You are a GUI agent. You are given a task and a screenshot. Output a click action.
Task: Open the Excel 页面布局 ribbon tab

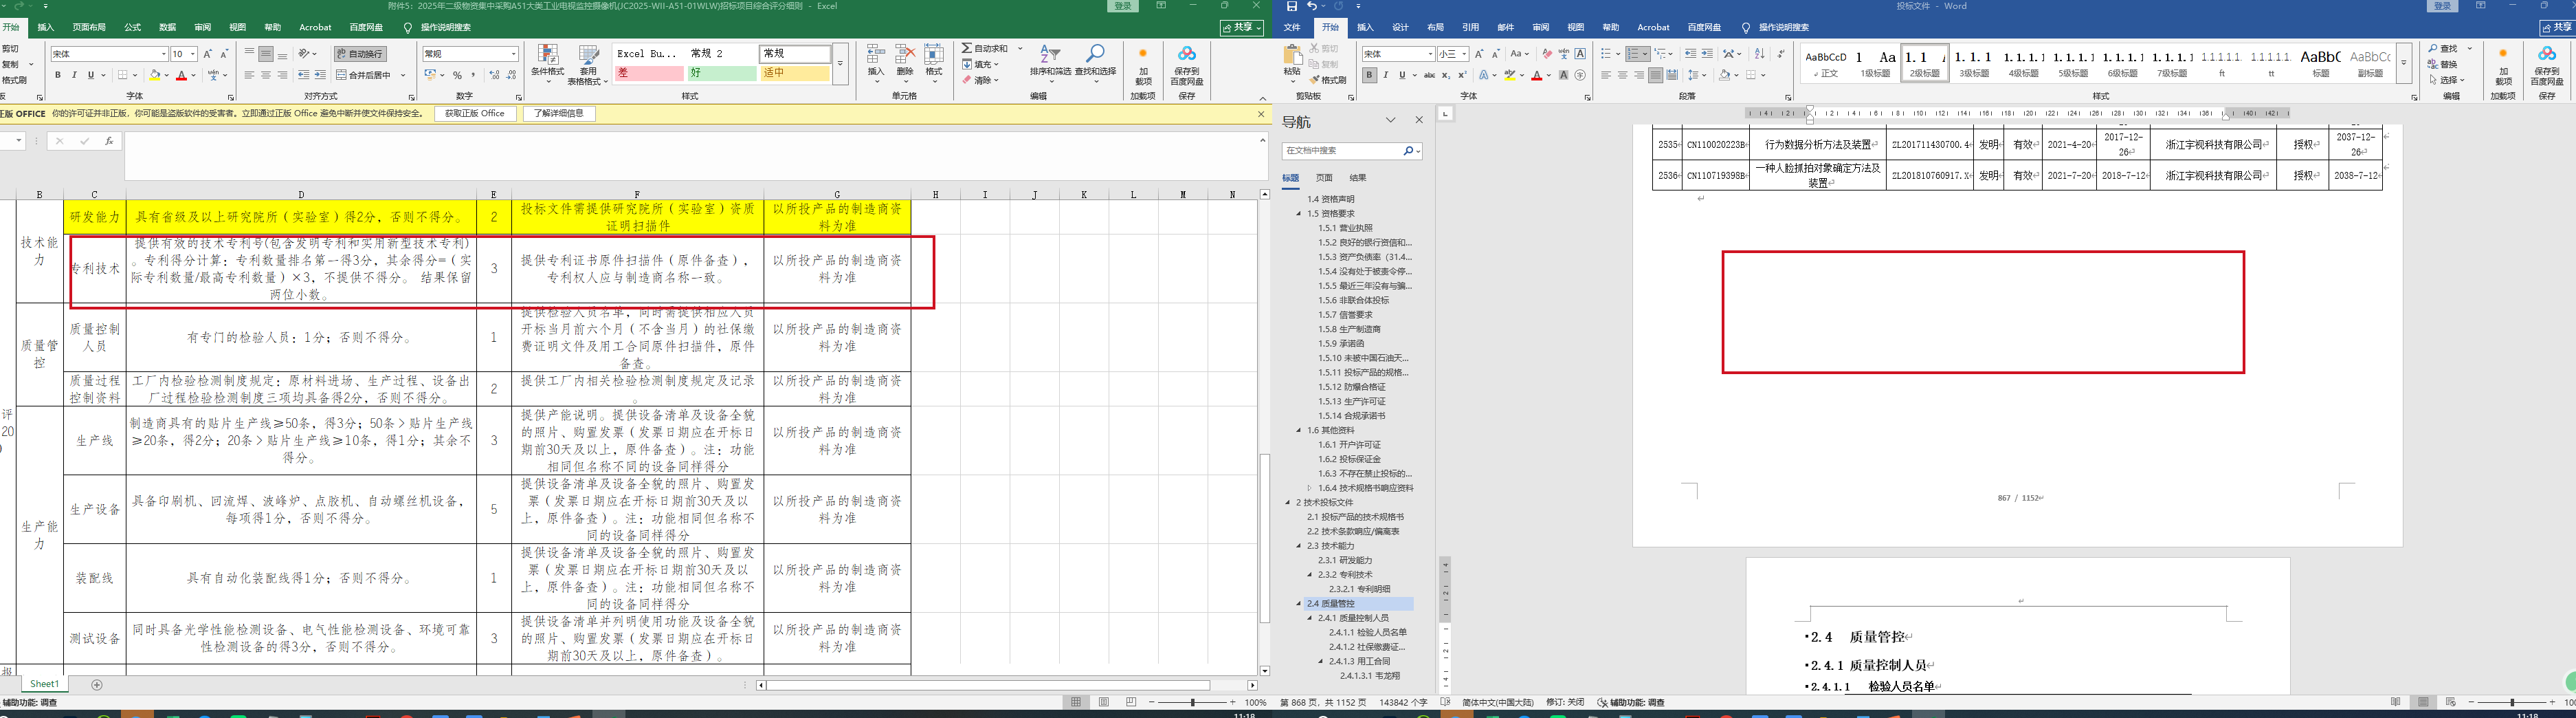click(89, 28)
